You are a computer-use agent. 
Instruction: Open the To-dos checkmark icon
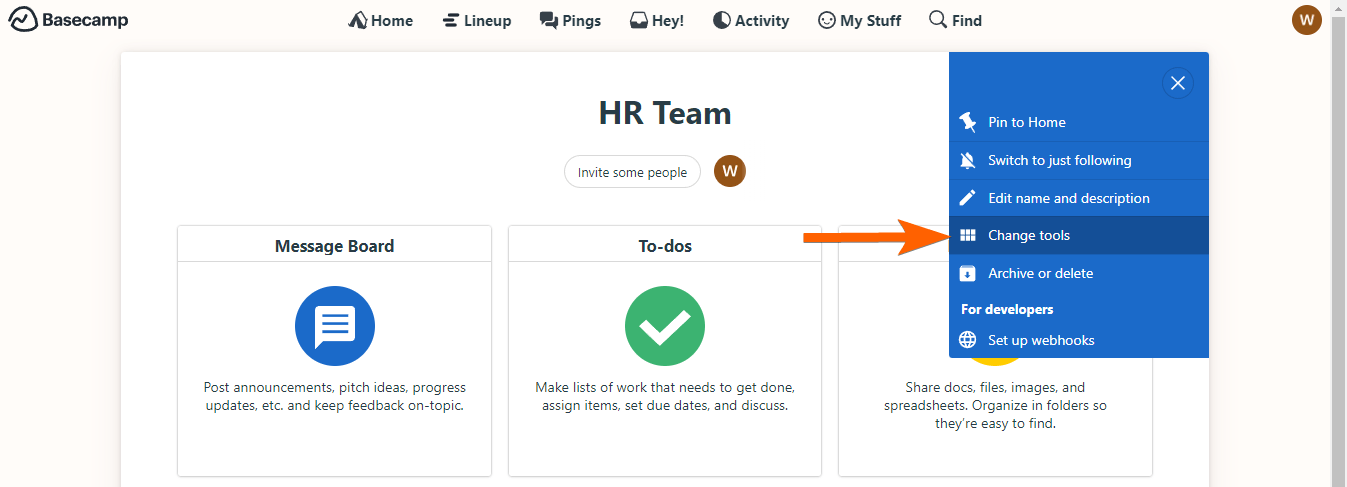tap(664, 326)
